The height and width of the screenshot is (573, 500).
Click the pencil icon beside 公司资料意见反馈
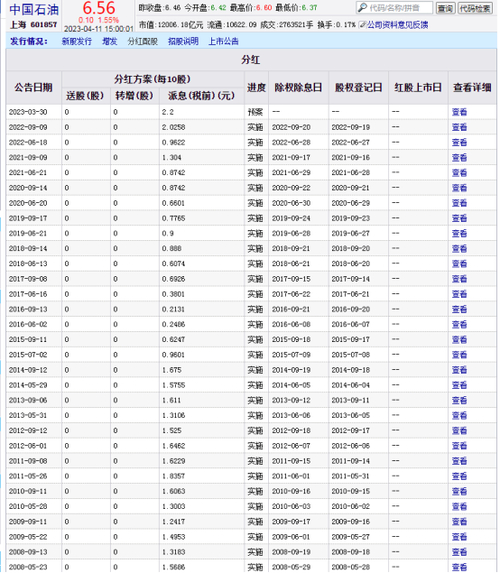tap(362, 25)
